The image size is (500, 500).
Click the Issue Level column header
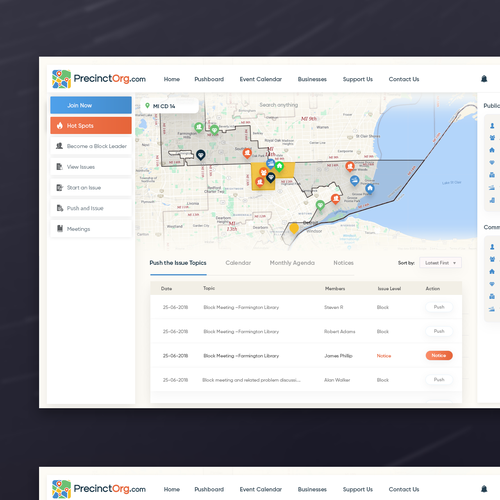pyautogui.click(x=389, y=289)
